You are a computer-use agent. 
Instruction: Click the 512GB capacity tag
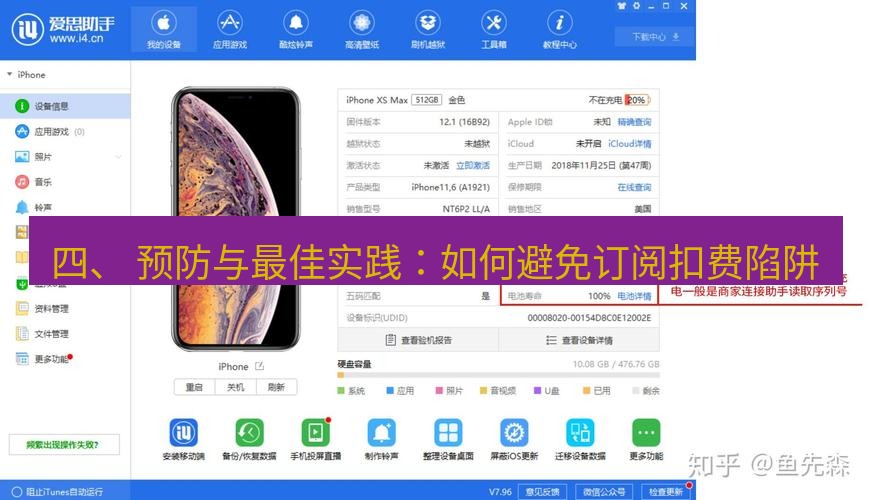(x=427, y=100)
